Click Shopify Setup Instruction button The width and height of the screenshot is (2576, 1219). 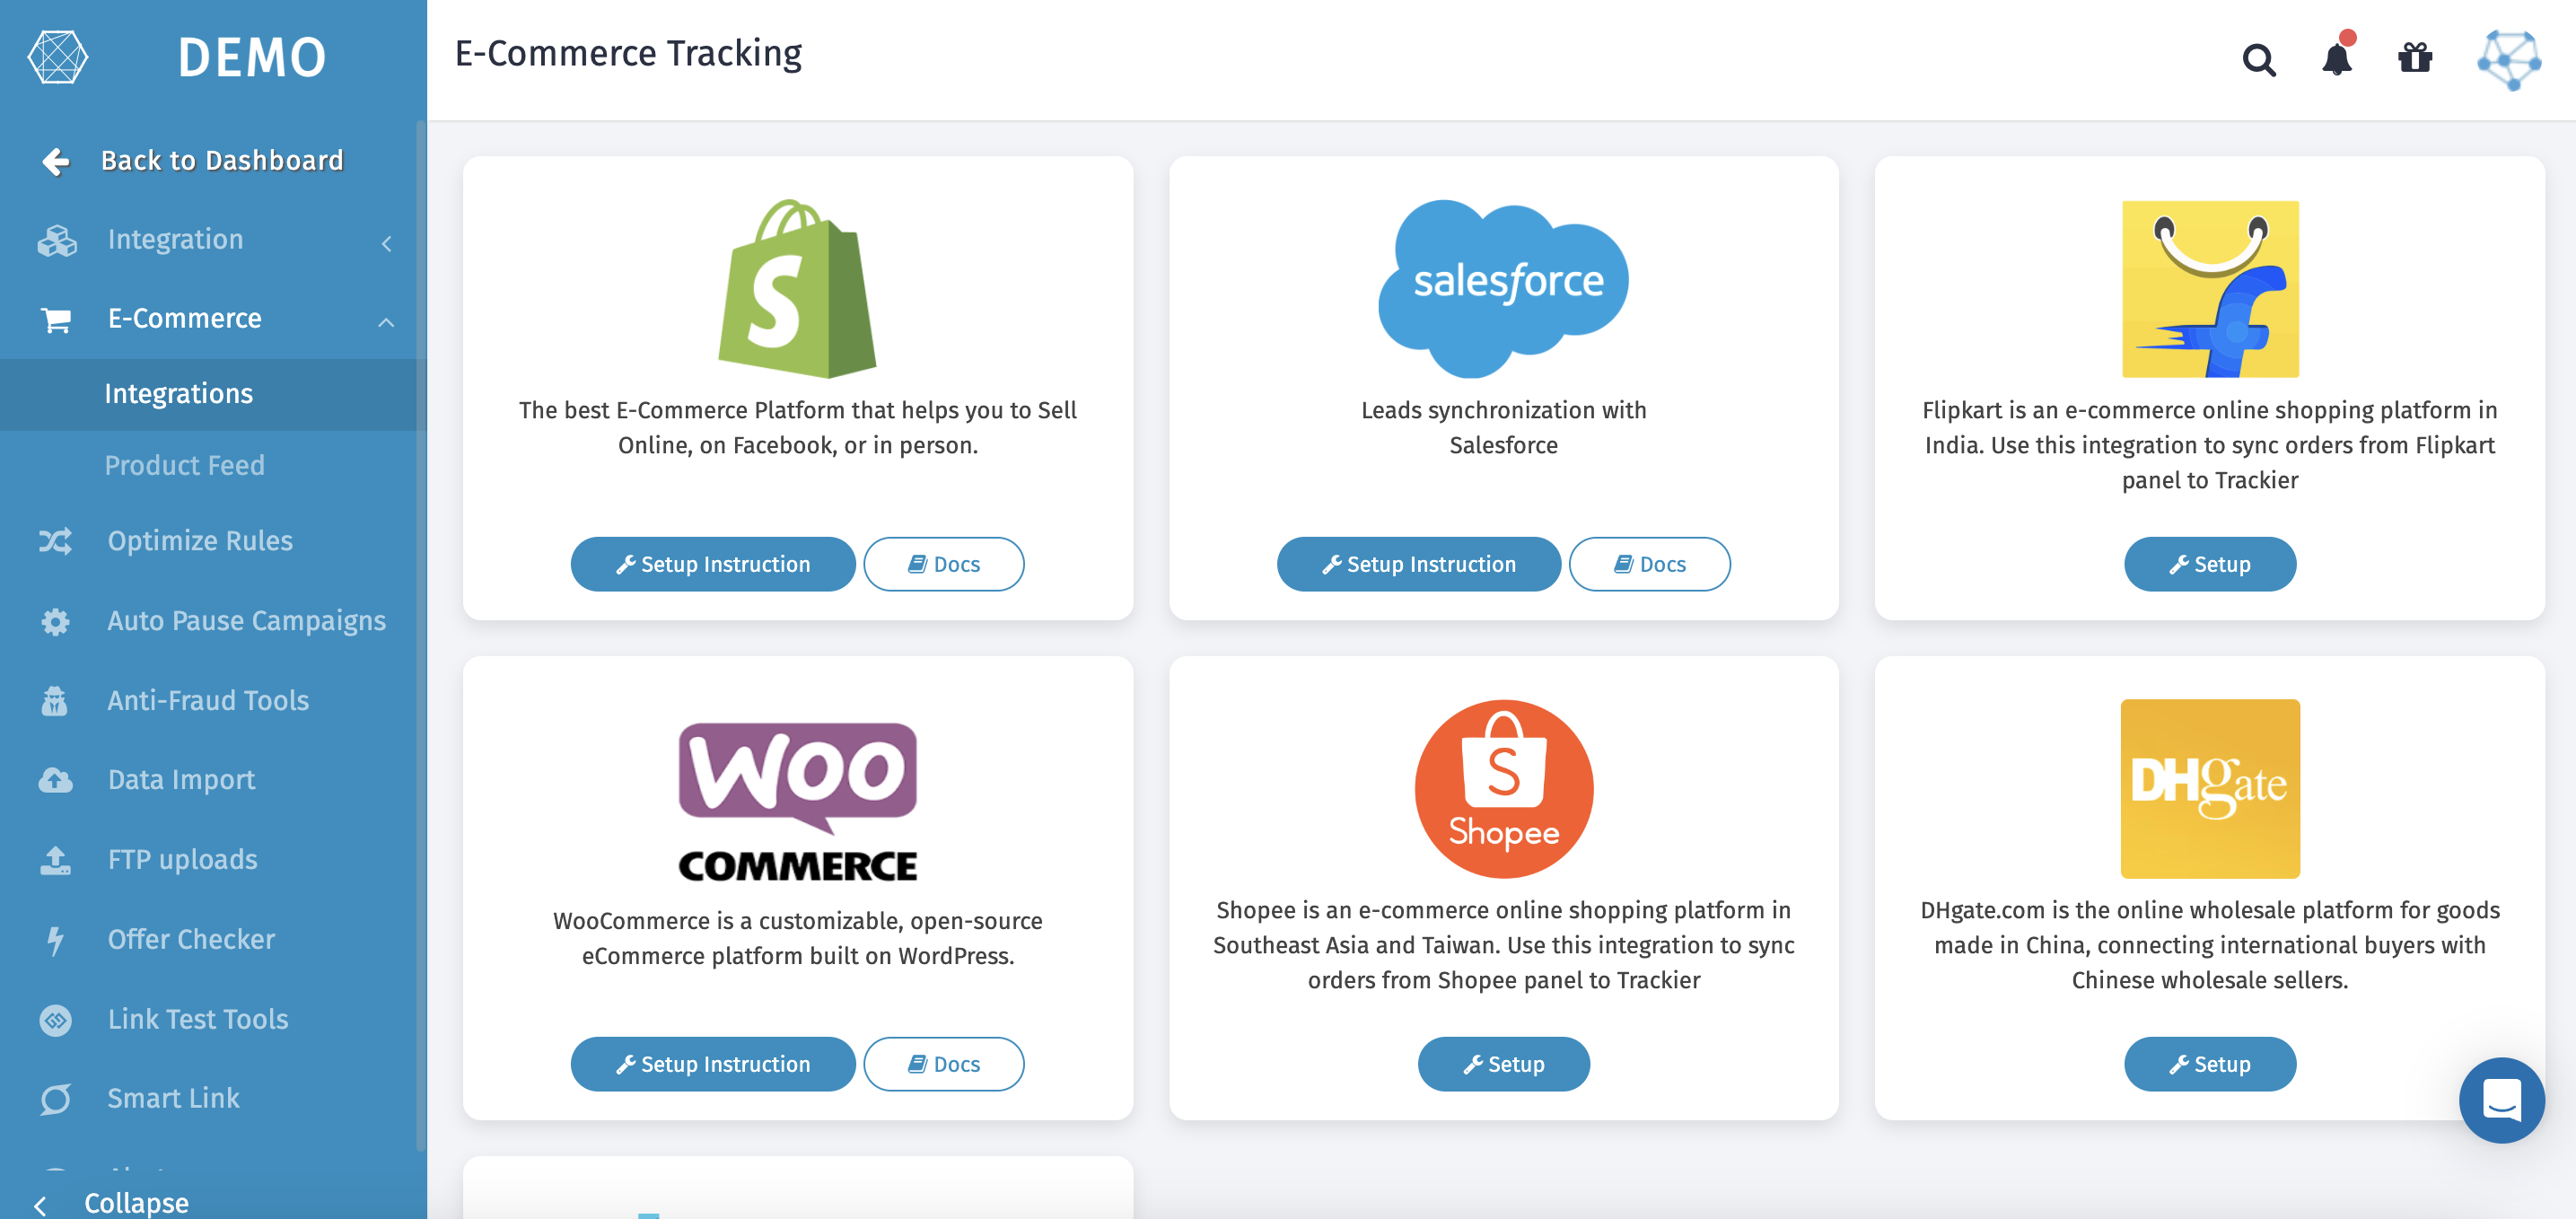712,564
